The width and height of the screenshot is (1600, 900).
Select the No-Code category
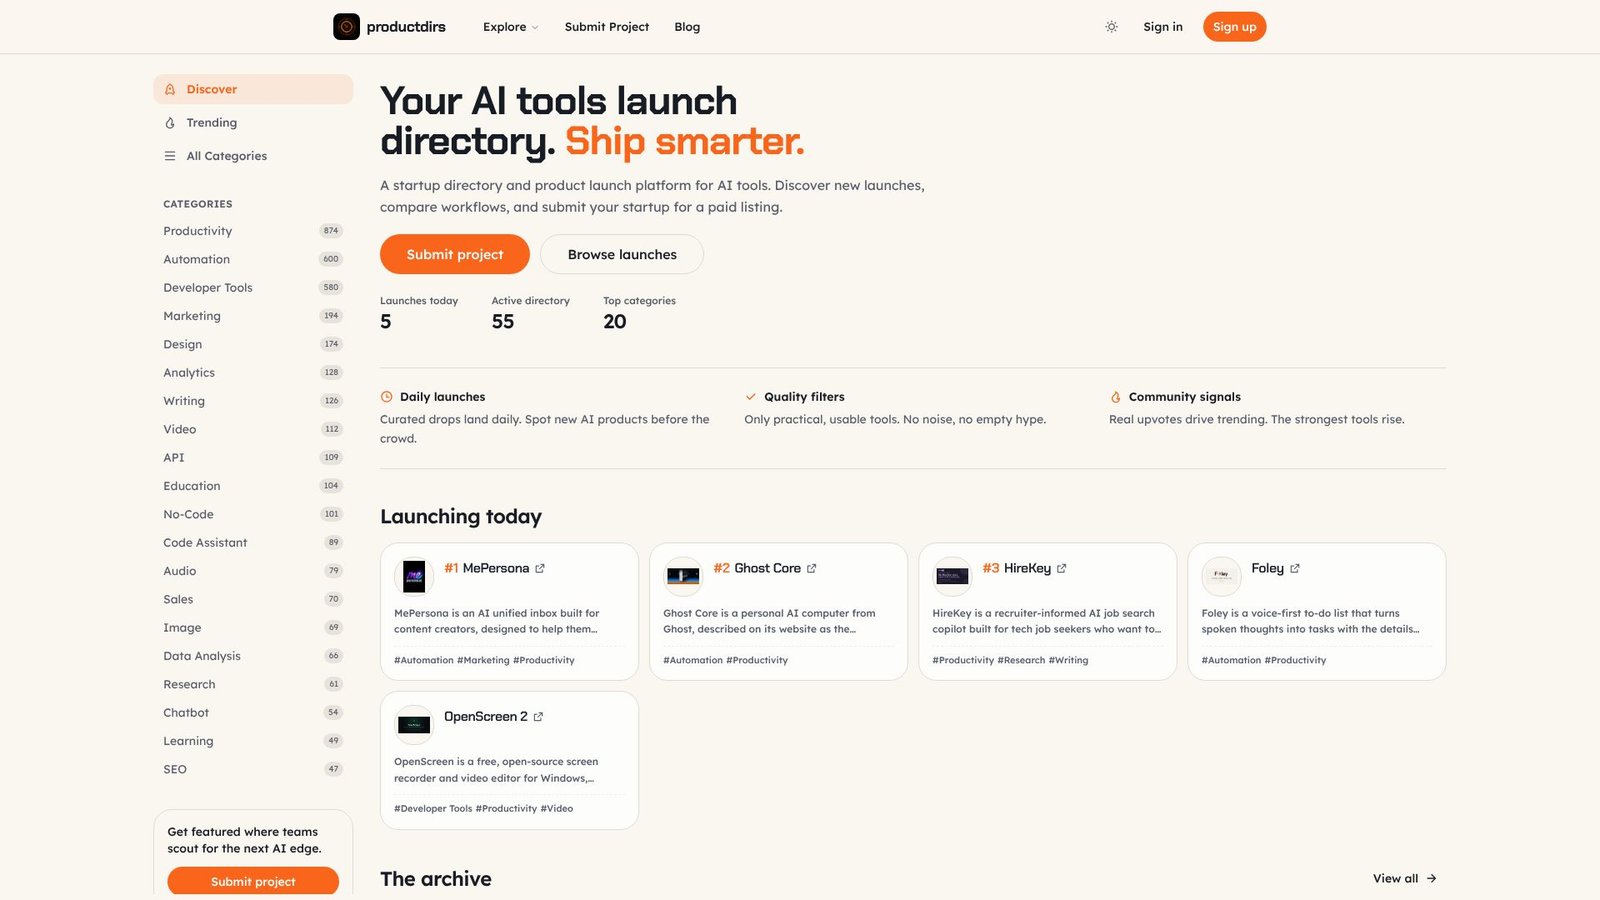click(253, 514)
